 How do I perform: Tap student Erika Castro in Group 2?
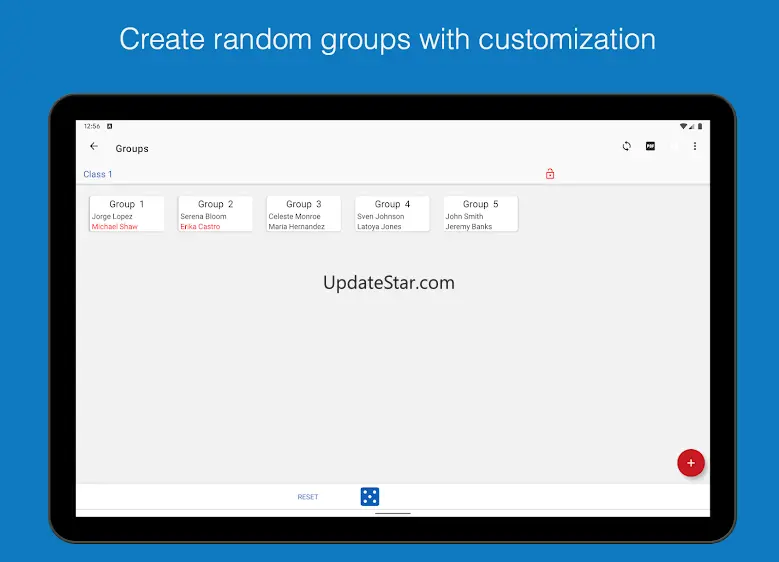[x=200, y=227]
